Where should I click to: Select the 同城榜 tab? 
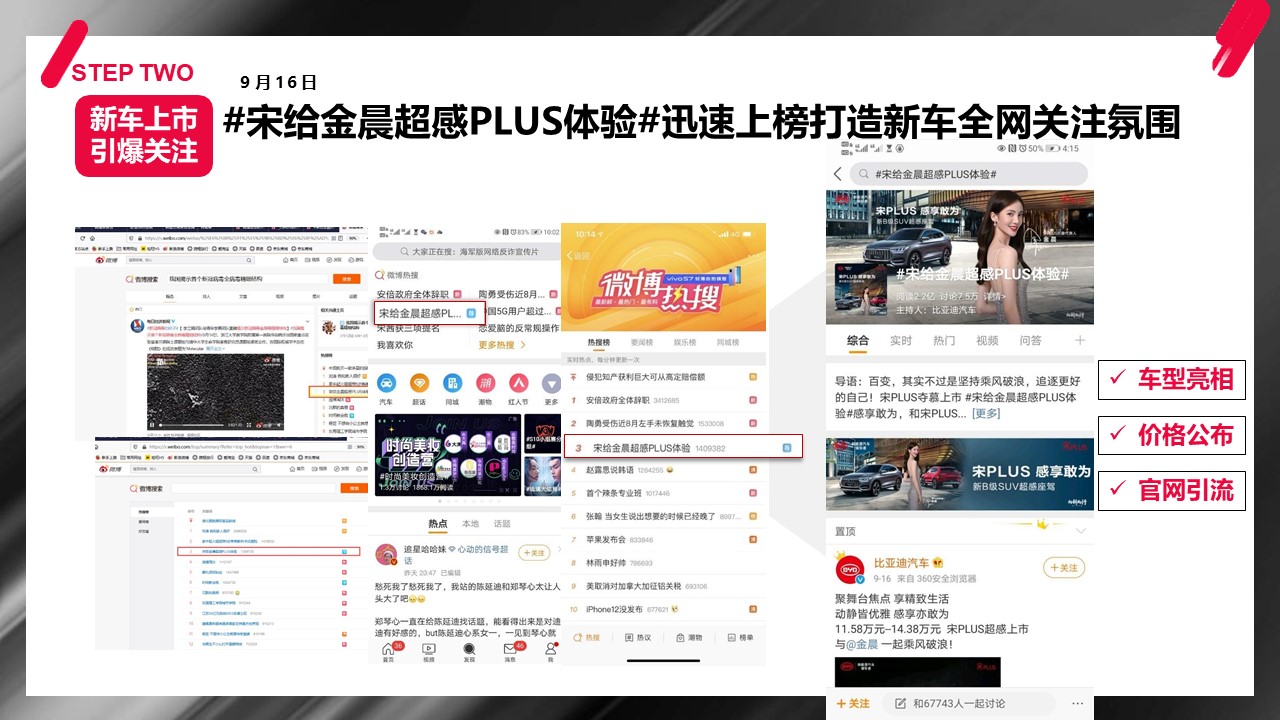coord(728,343)
